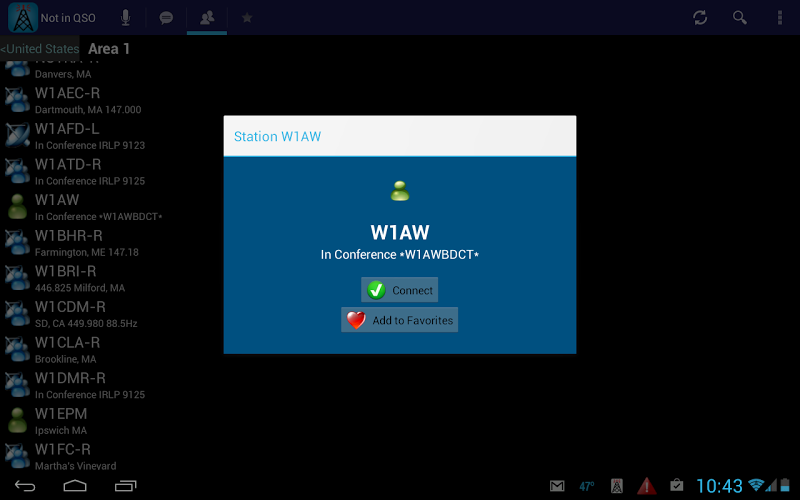
Task: Tap the green user icon in dialog
Action: 400,191
